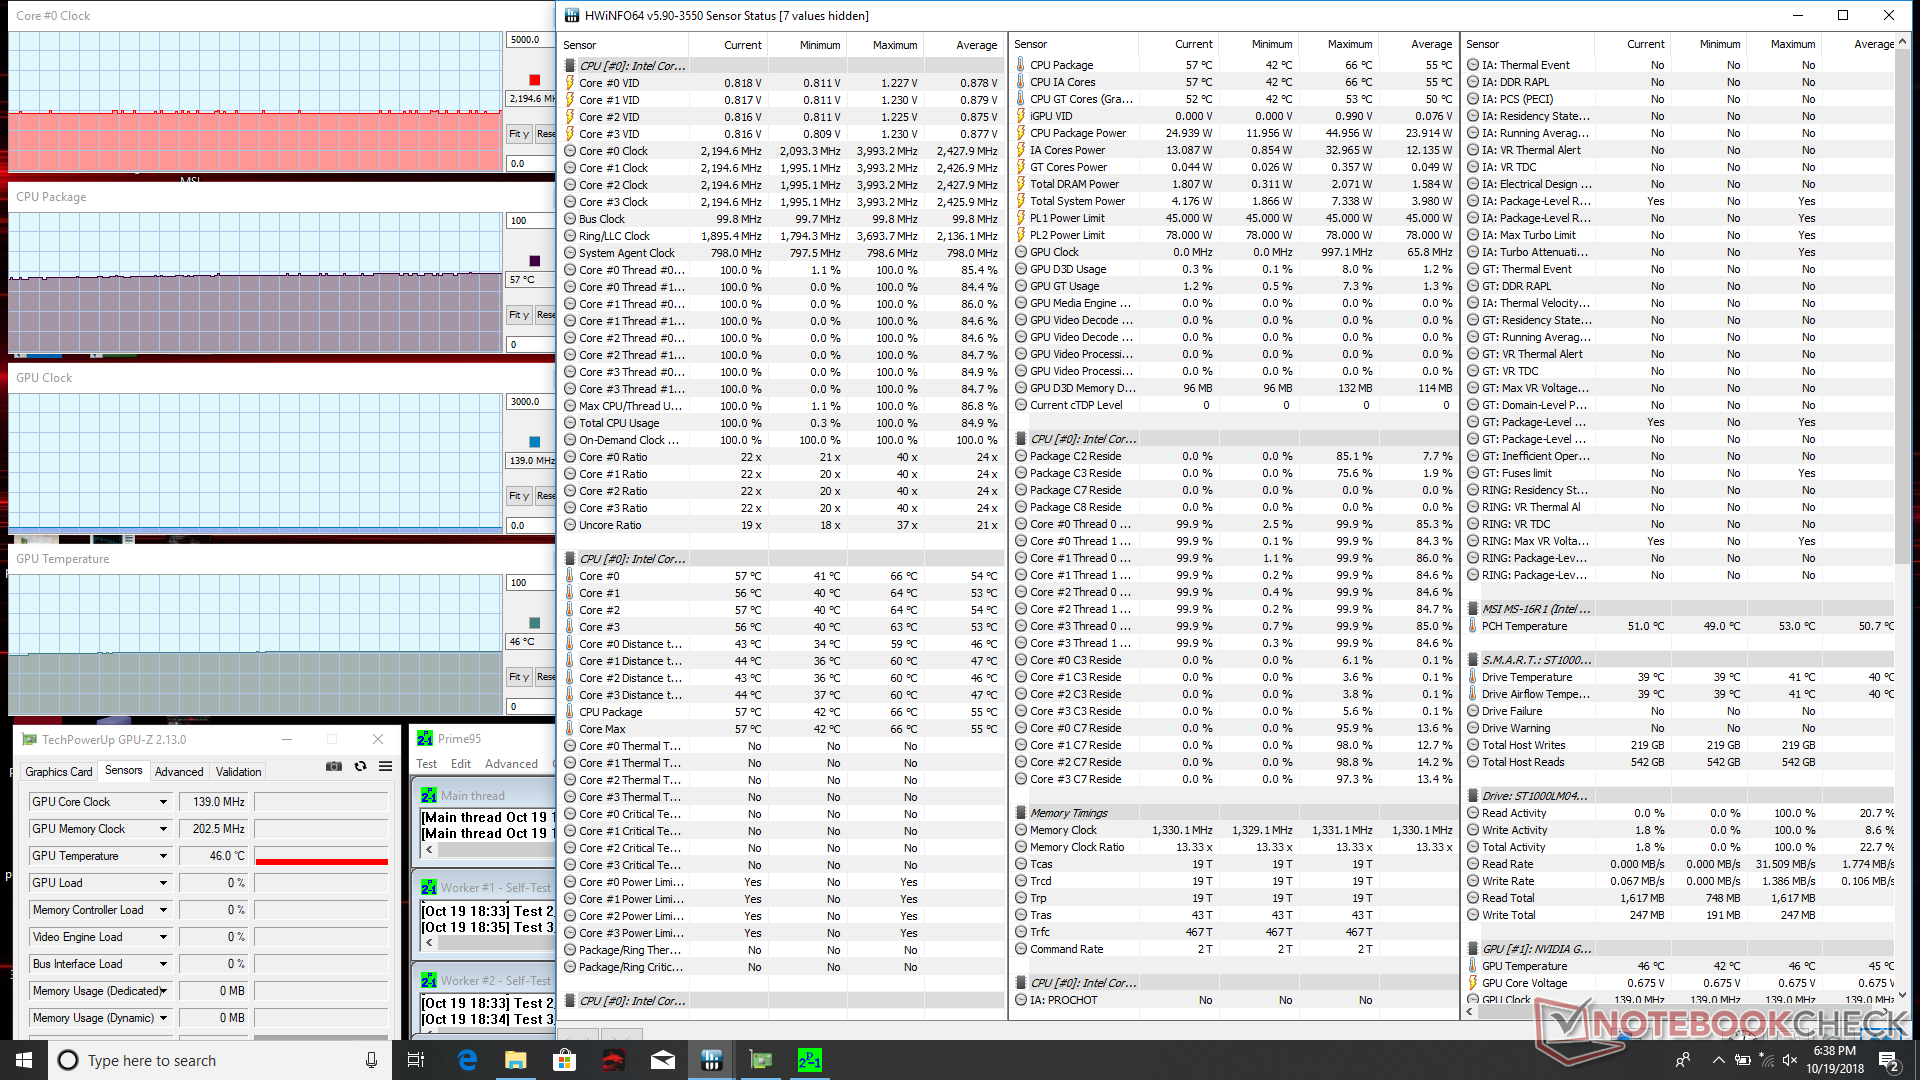This screenshot has height=1080, width=1920.
Task: Switch to the Graphics Card tab
Action: pyautogui.click(x=59, y=772)
